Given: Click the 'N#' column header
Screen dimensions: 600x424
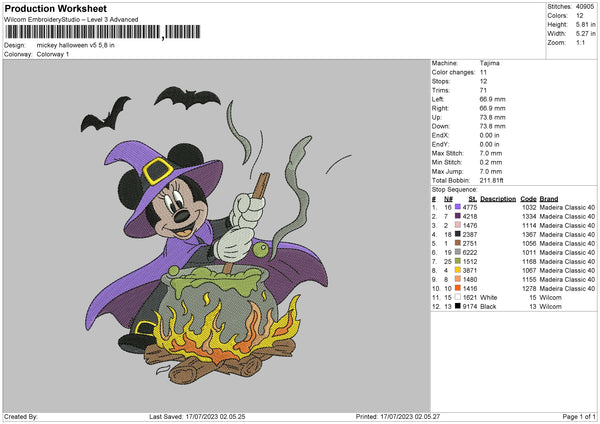Looking at the screenshot, I should [x=448, y=199].
